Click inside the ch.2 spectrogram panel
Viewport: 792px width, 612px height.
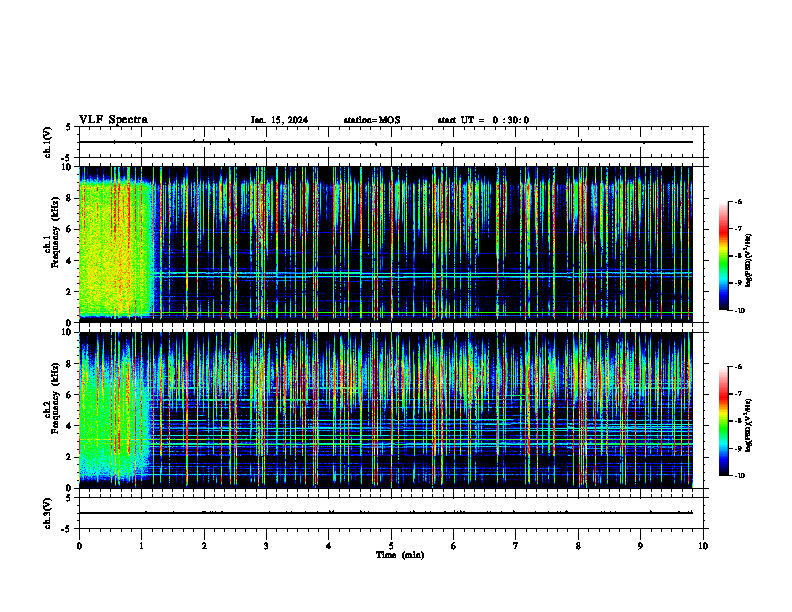386,410
